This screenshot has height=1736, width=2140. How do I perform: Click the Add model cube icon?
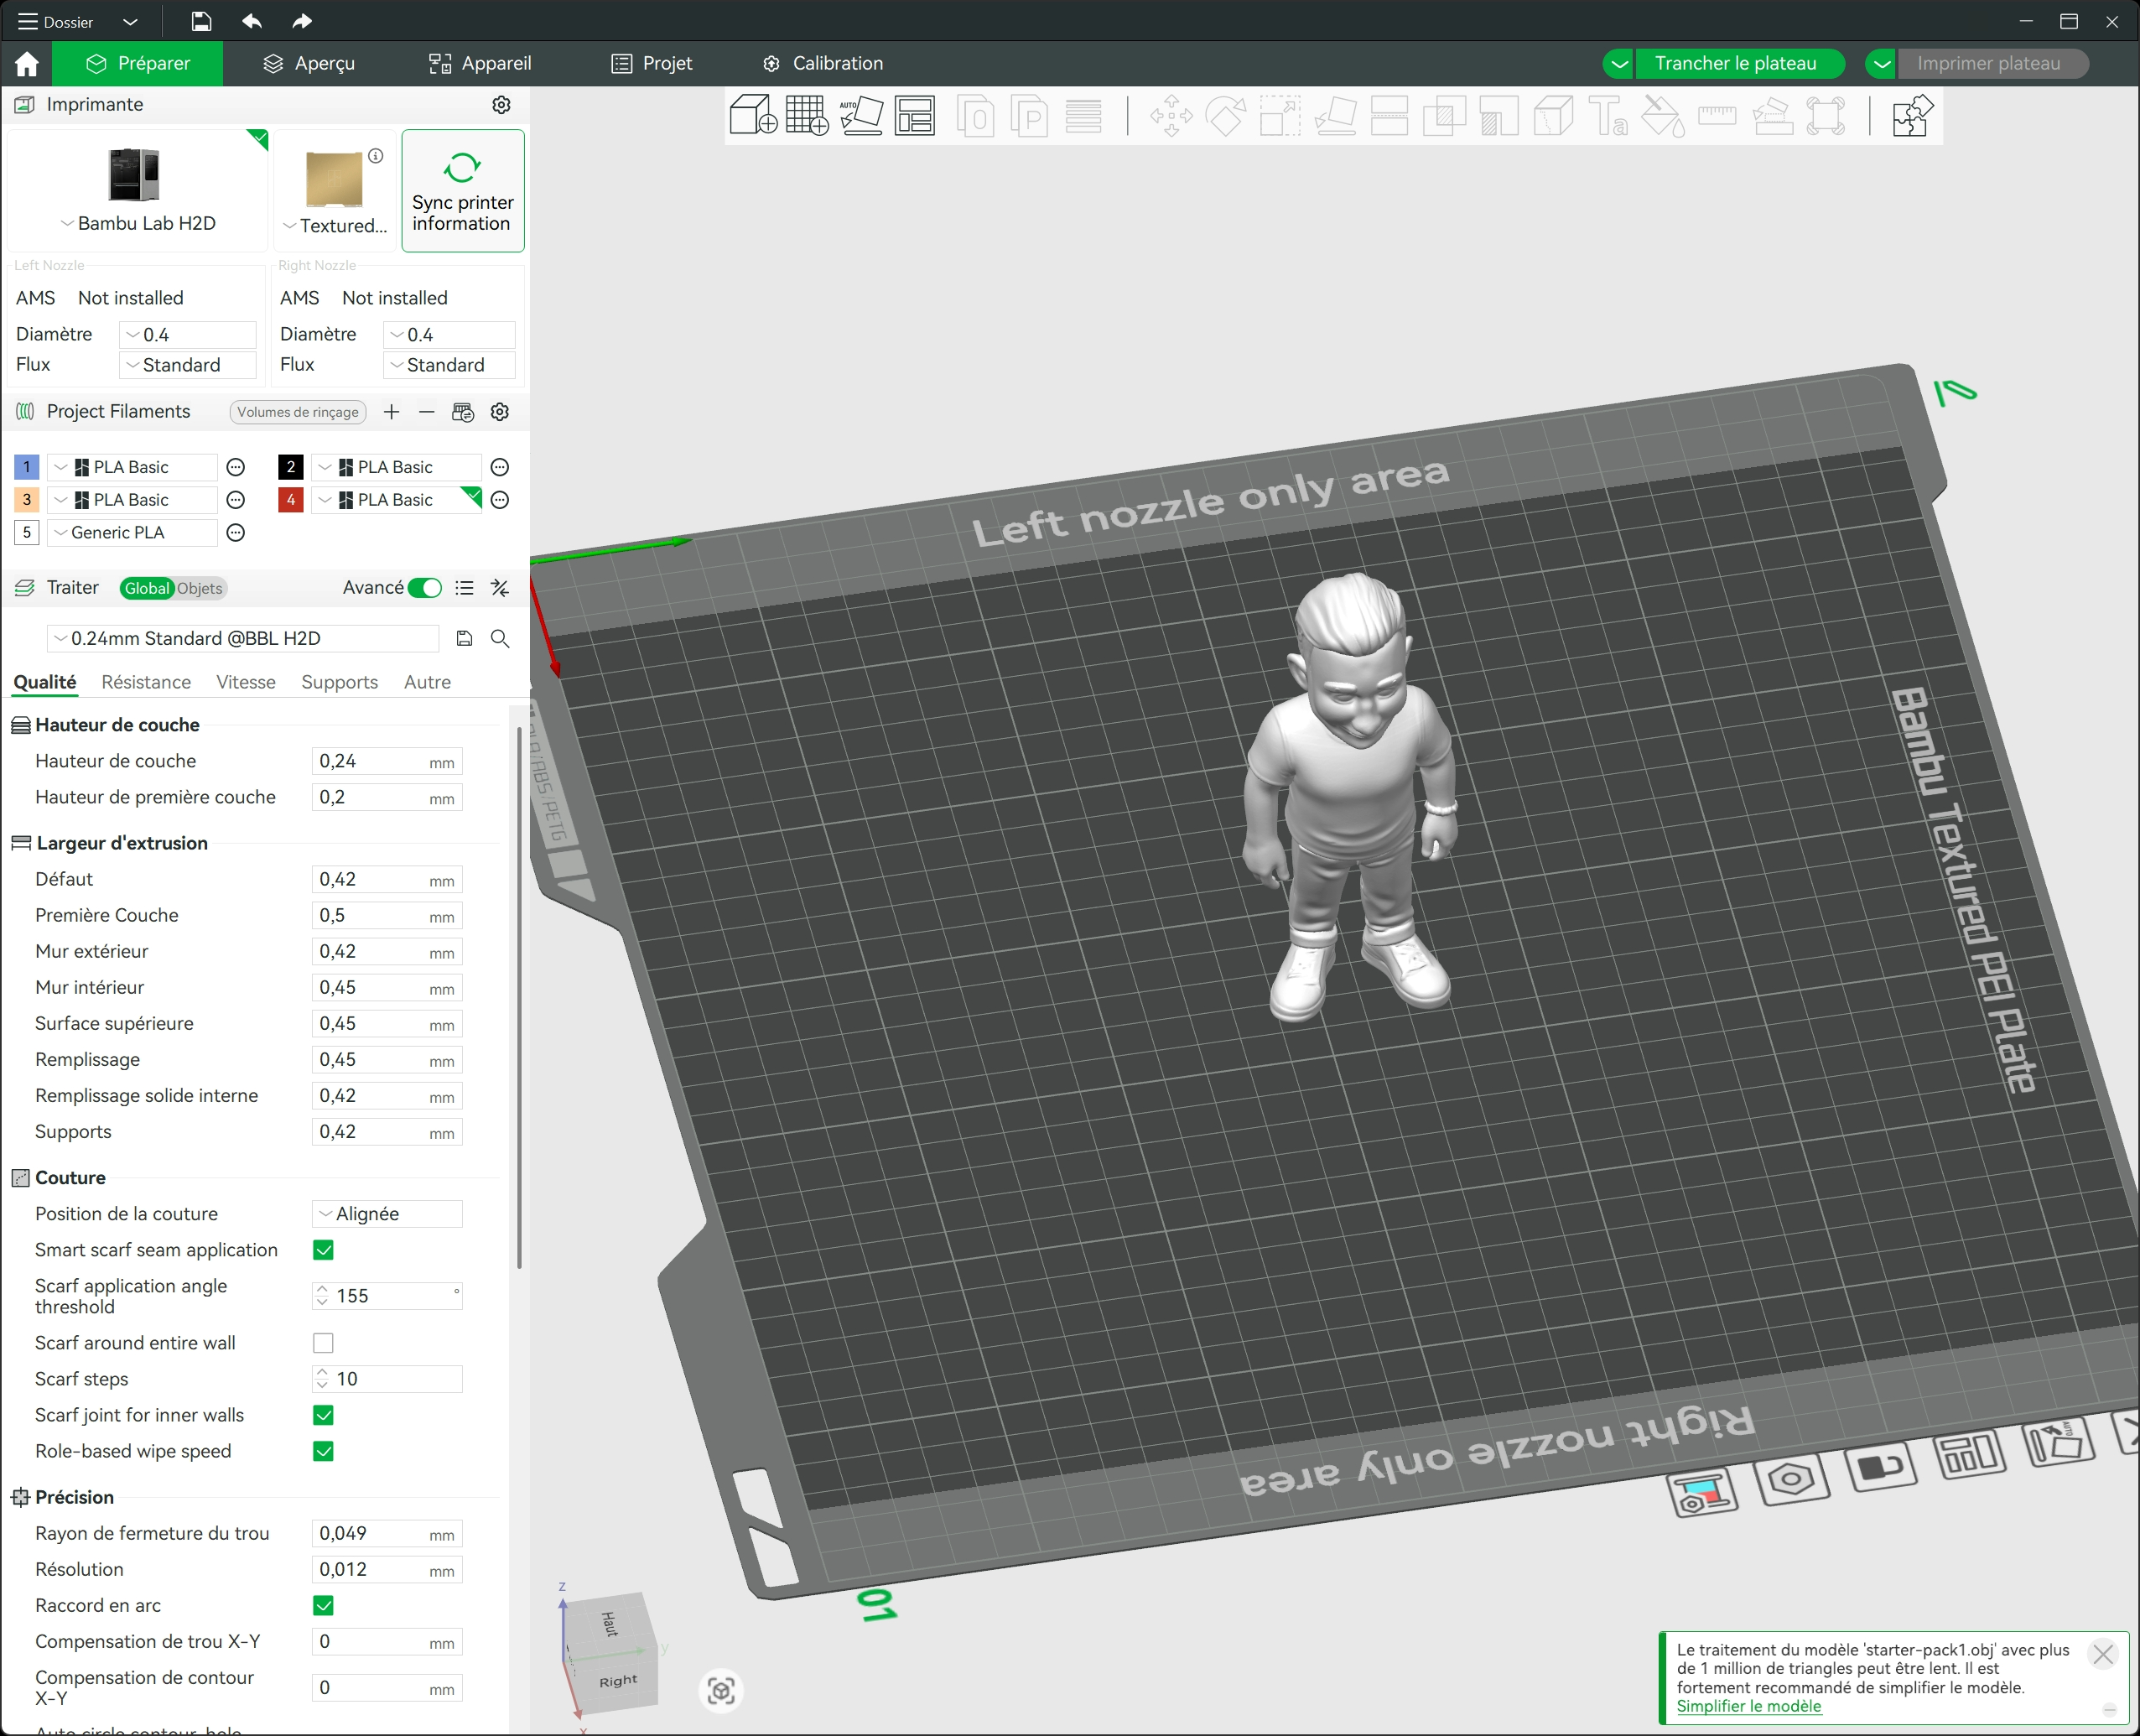[752, 116]
